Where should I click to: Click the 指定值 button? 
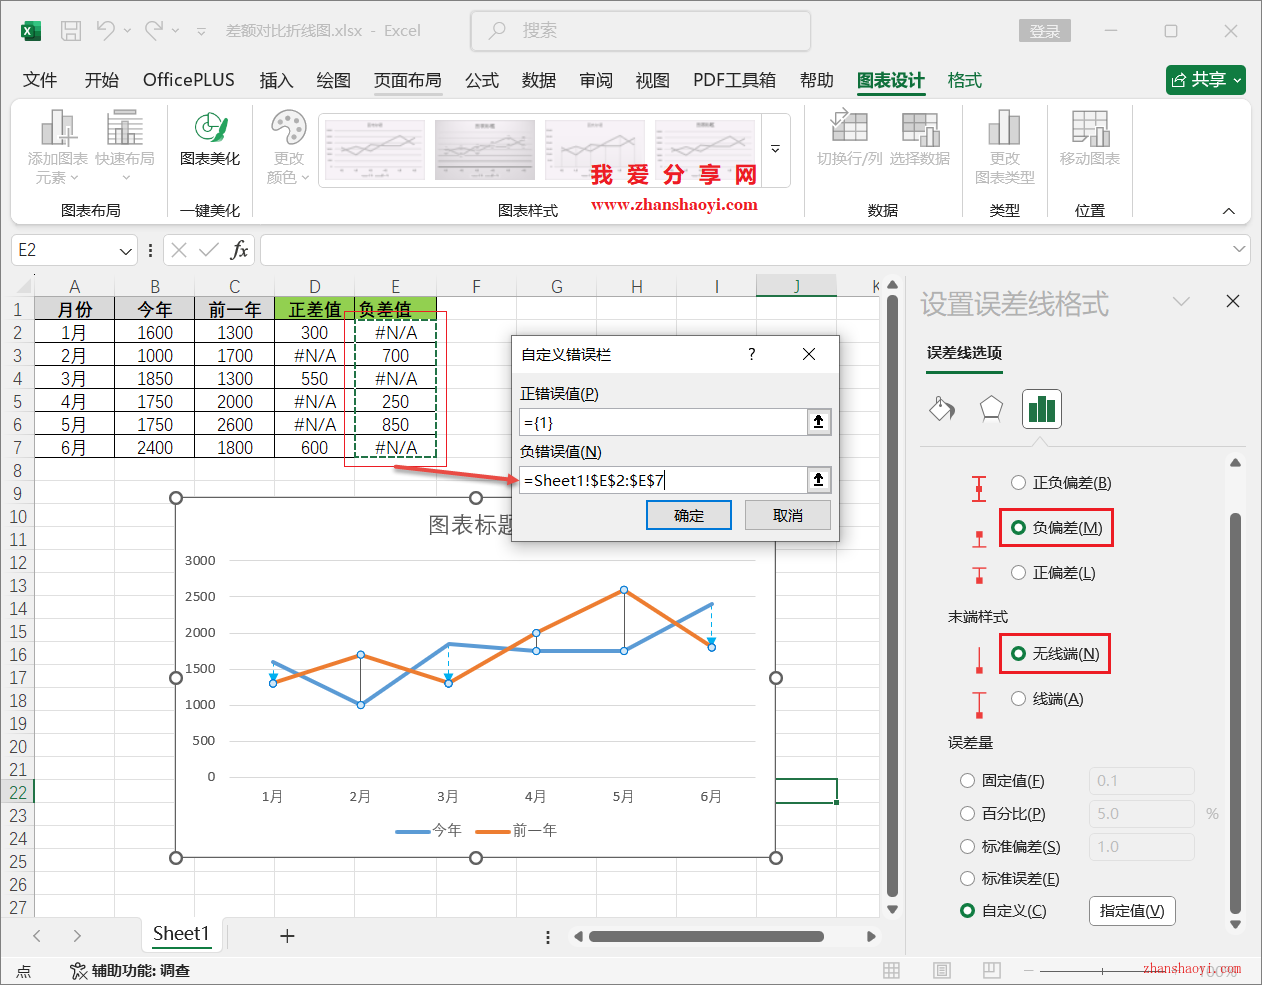(x=1131, y=911)
